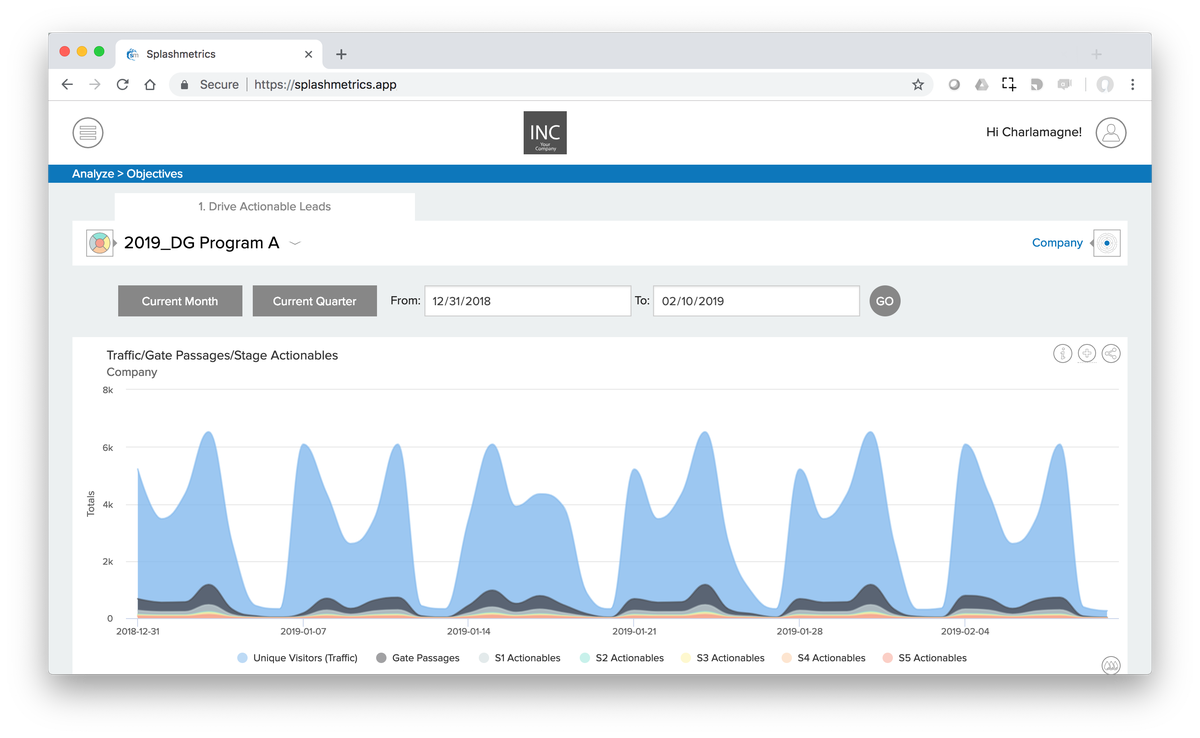Click the From date field 12/31/2018
Viewport: 1200px width, 738px height.
coord(528,301)
